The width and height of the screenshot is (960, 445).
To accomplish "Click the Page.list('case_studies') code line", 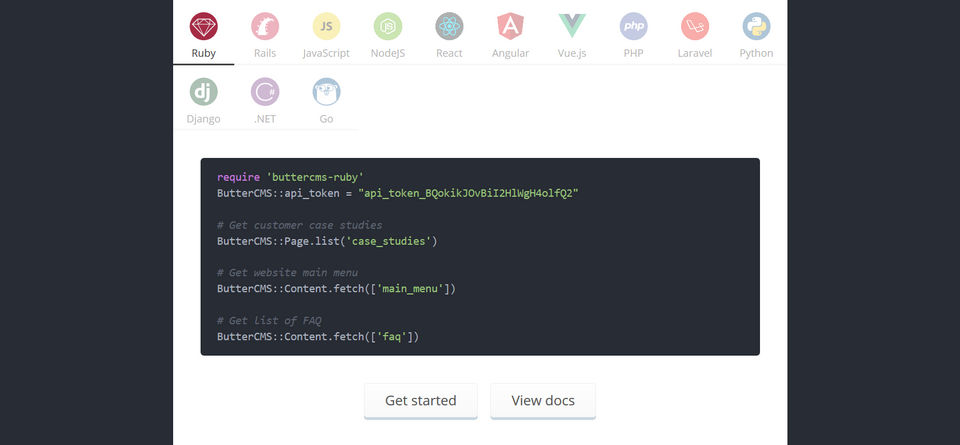I will pyautogui.click(x=327, y=241).
